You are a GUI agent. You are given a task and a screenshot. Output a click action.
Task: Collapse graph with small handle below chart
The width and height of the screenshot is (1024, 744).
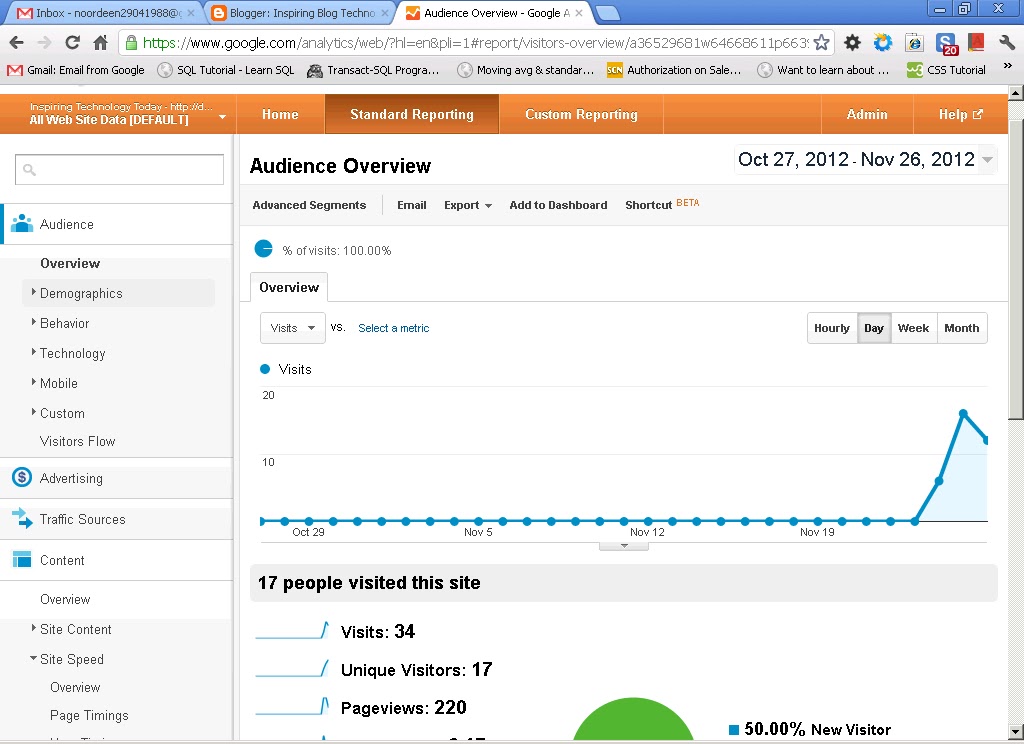pyautogui.click(x=624, y=546)
